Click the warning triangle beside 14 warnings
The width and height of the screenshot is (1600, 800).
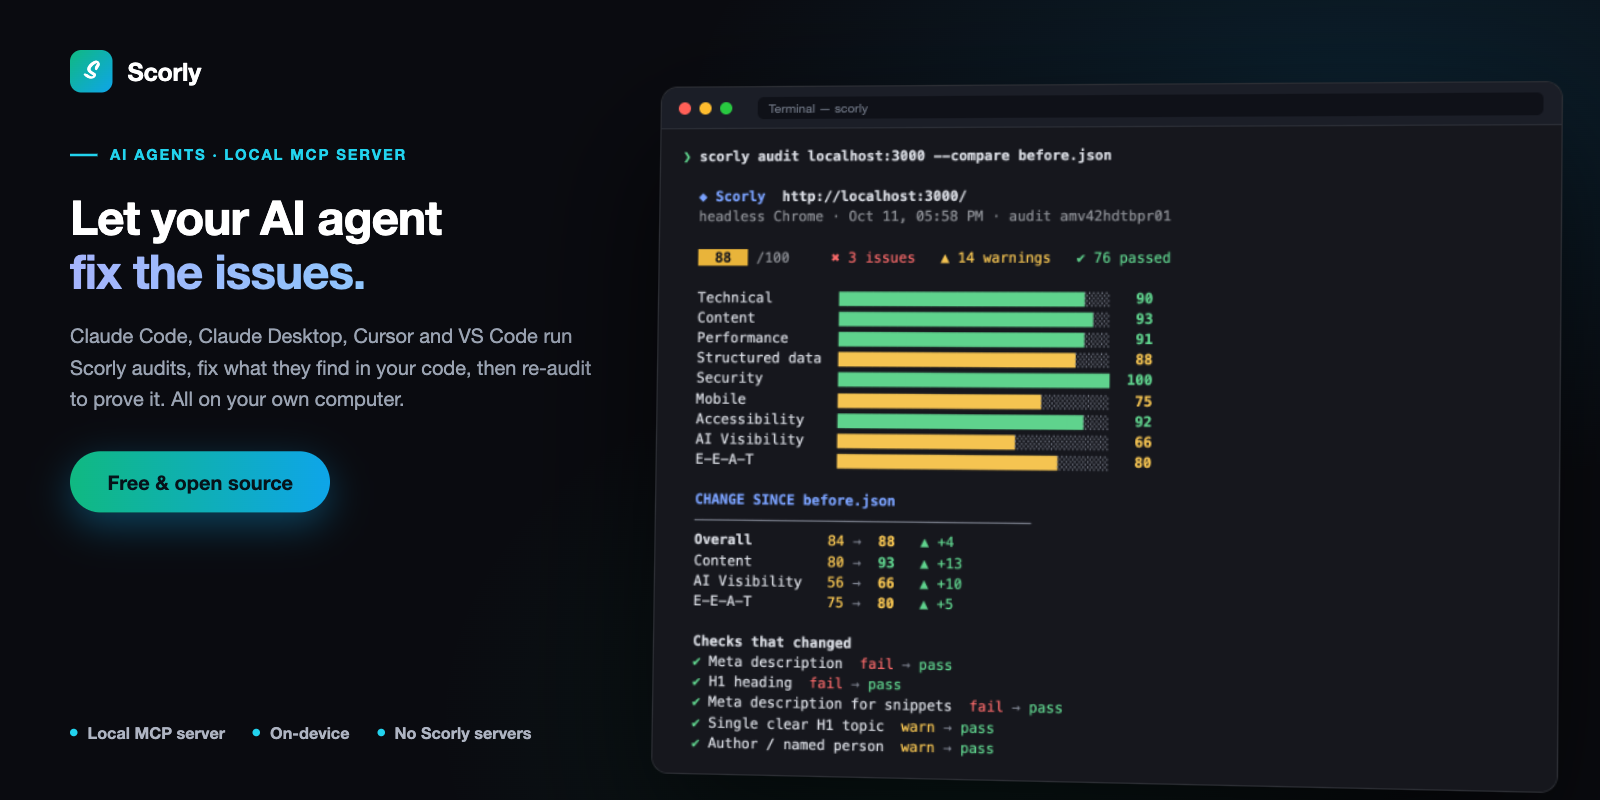(944, 259)
